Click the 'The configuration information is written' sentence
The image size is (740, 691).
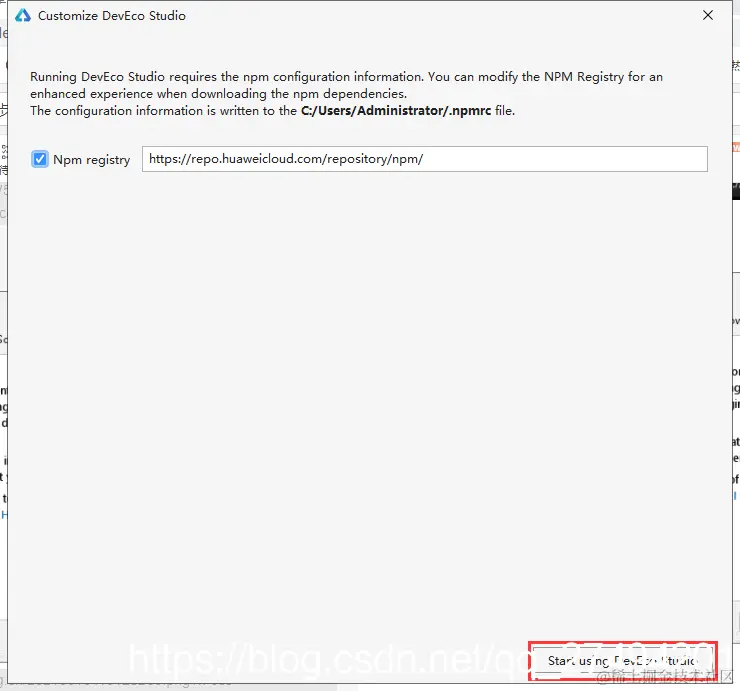click(x=272, y=110)
